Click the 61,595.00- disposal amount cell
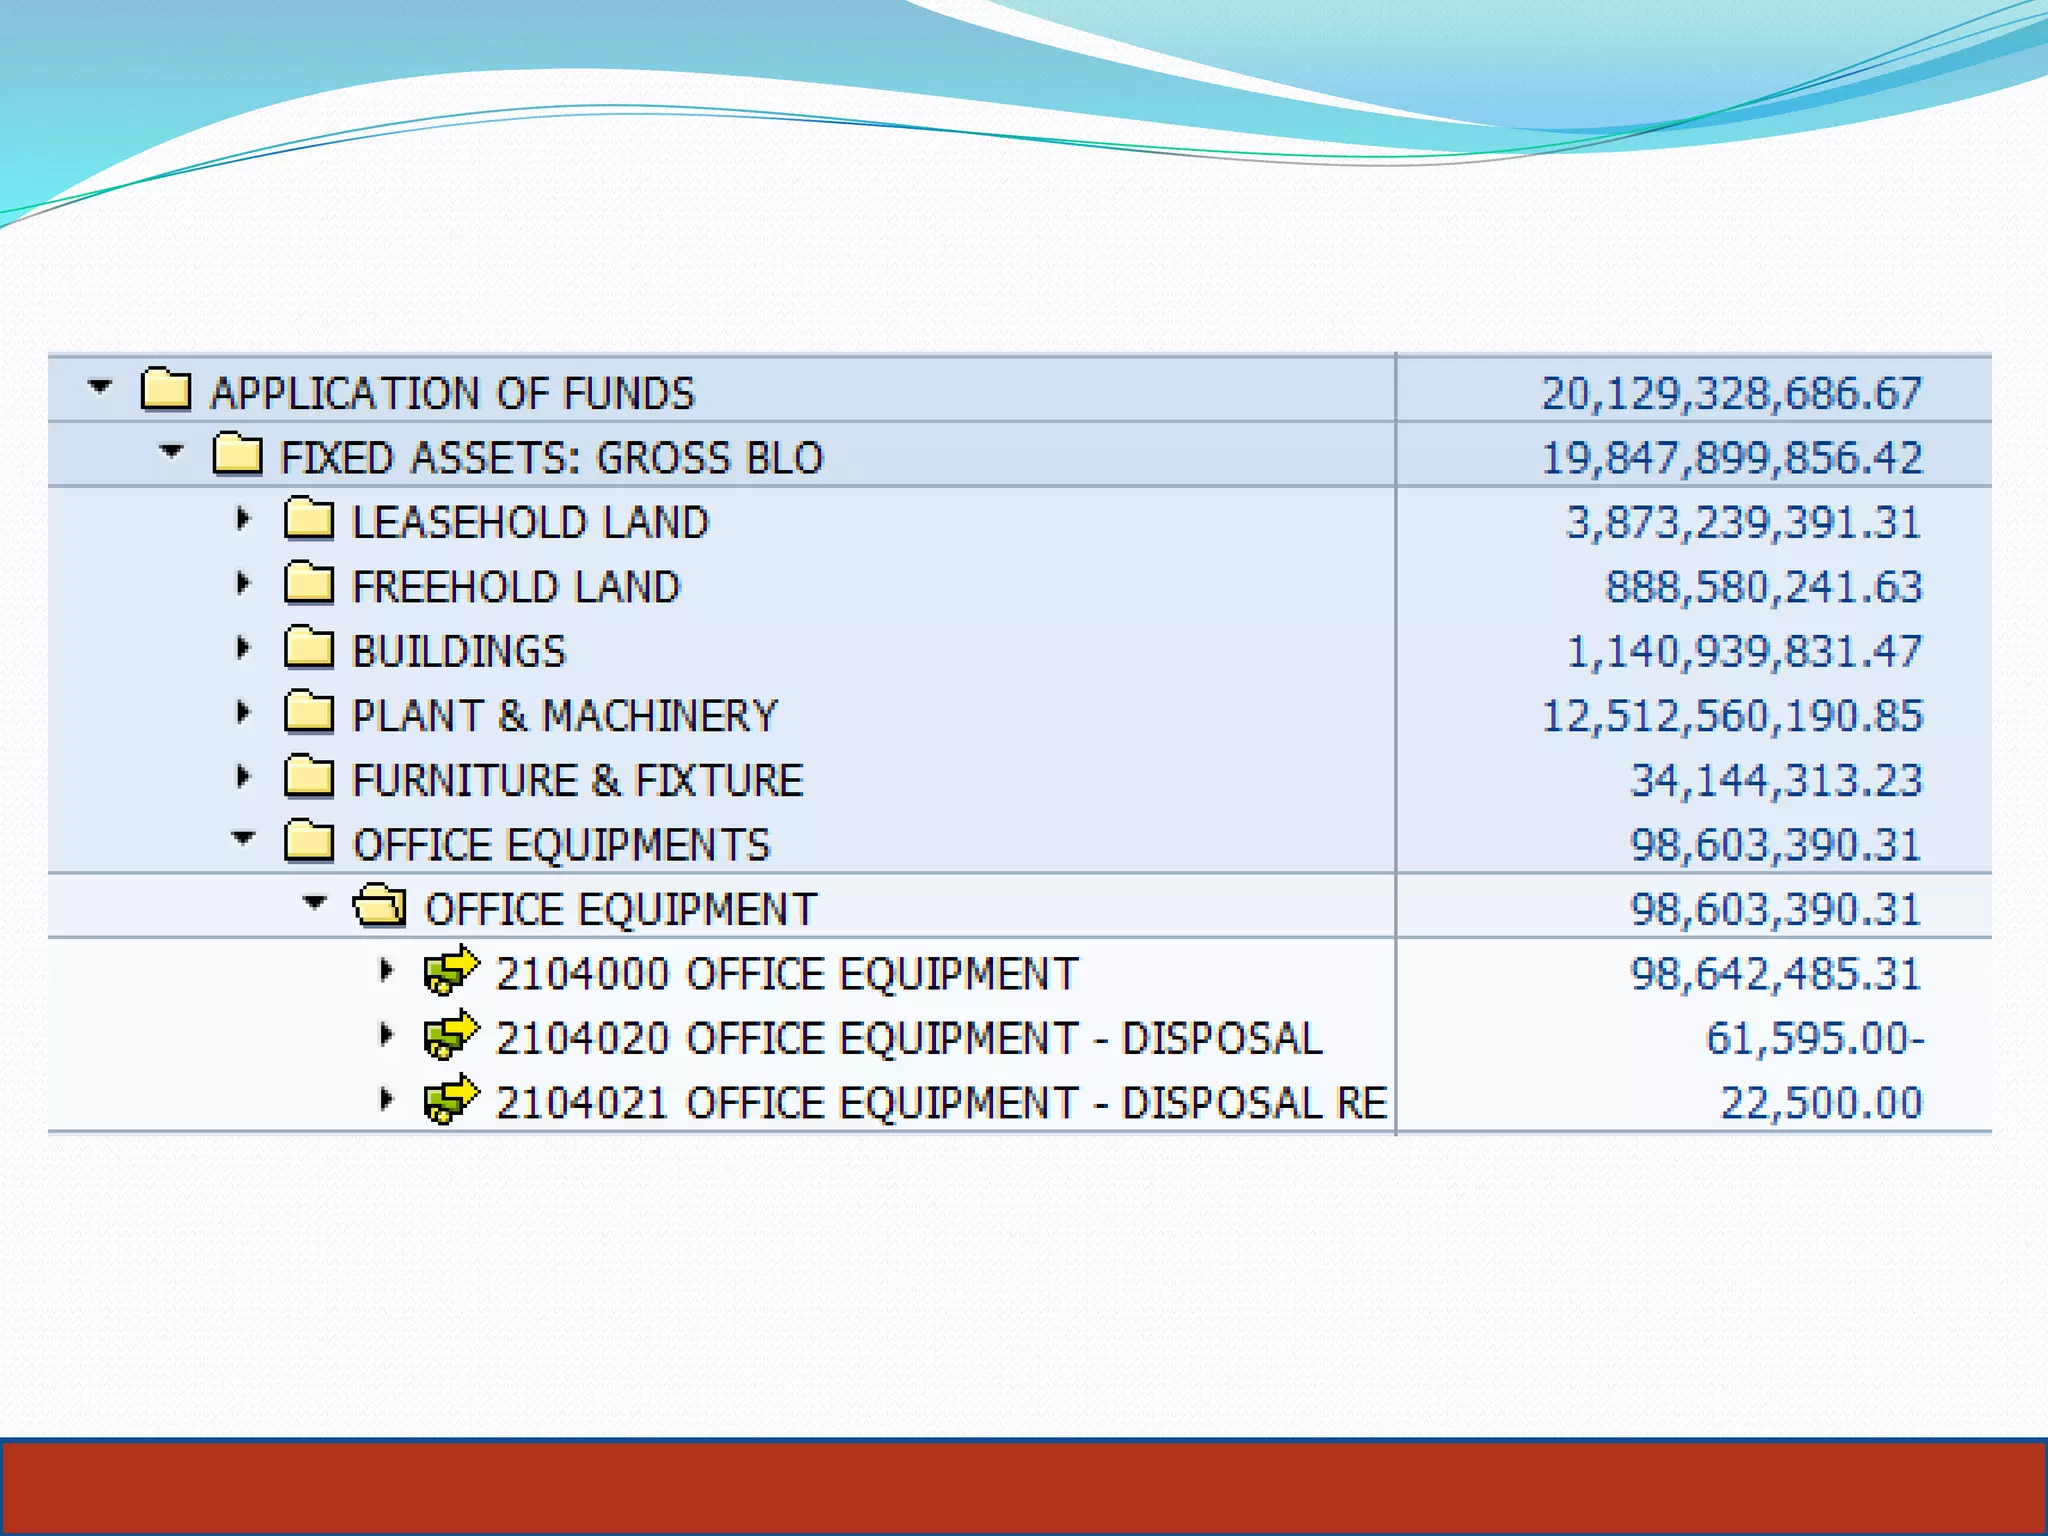 [x=1814, y=1038]
